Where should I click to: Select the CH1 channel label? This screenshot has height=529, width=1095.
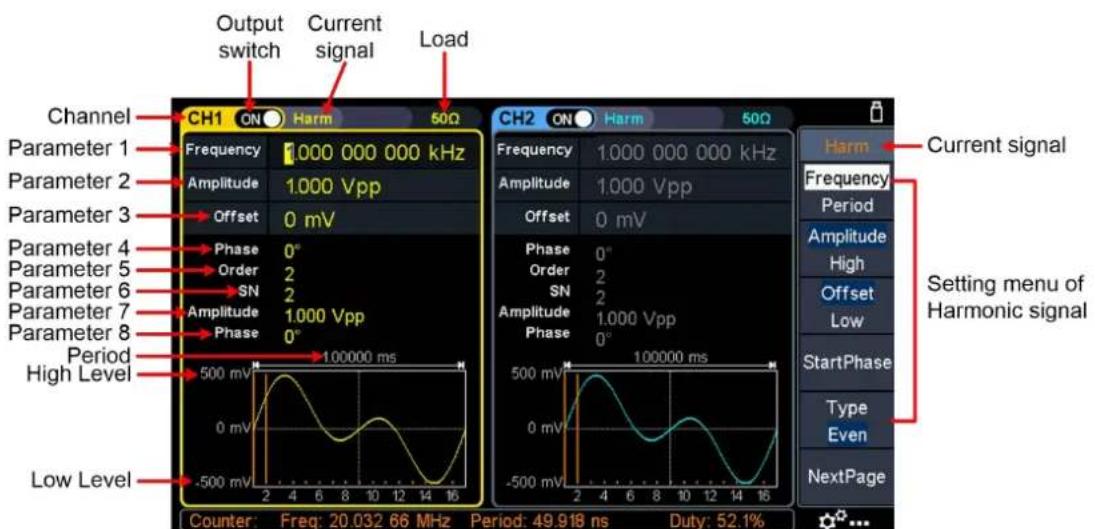pyautogui.click(x=205, y=118)
